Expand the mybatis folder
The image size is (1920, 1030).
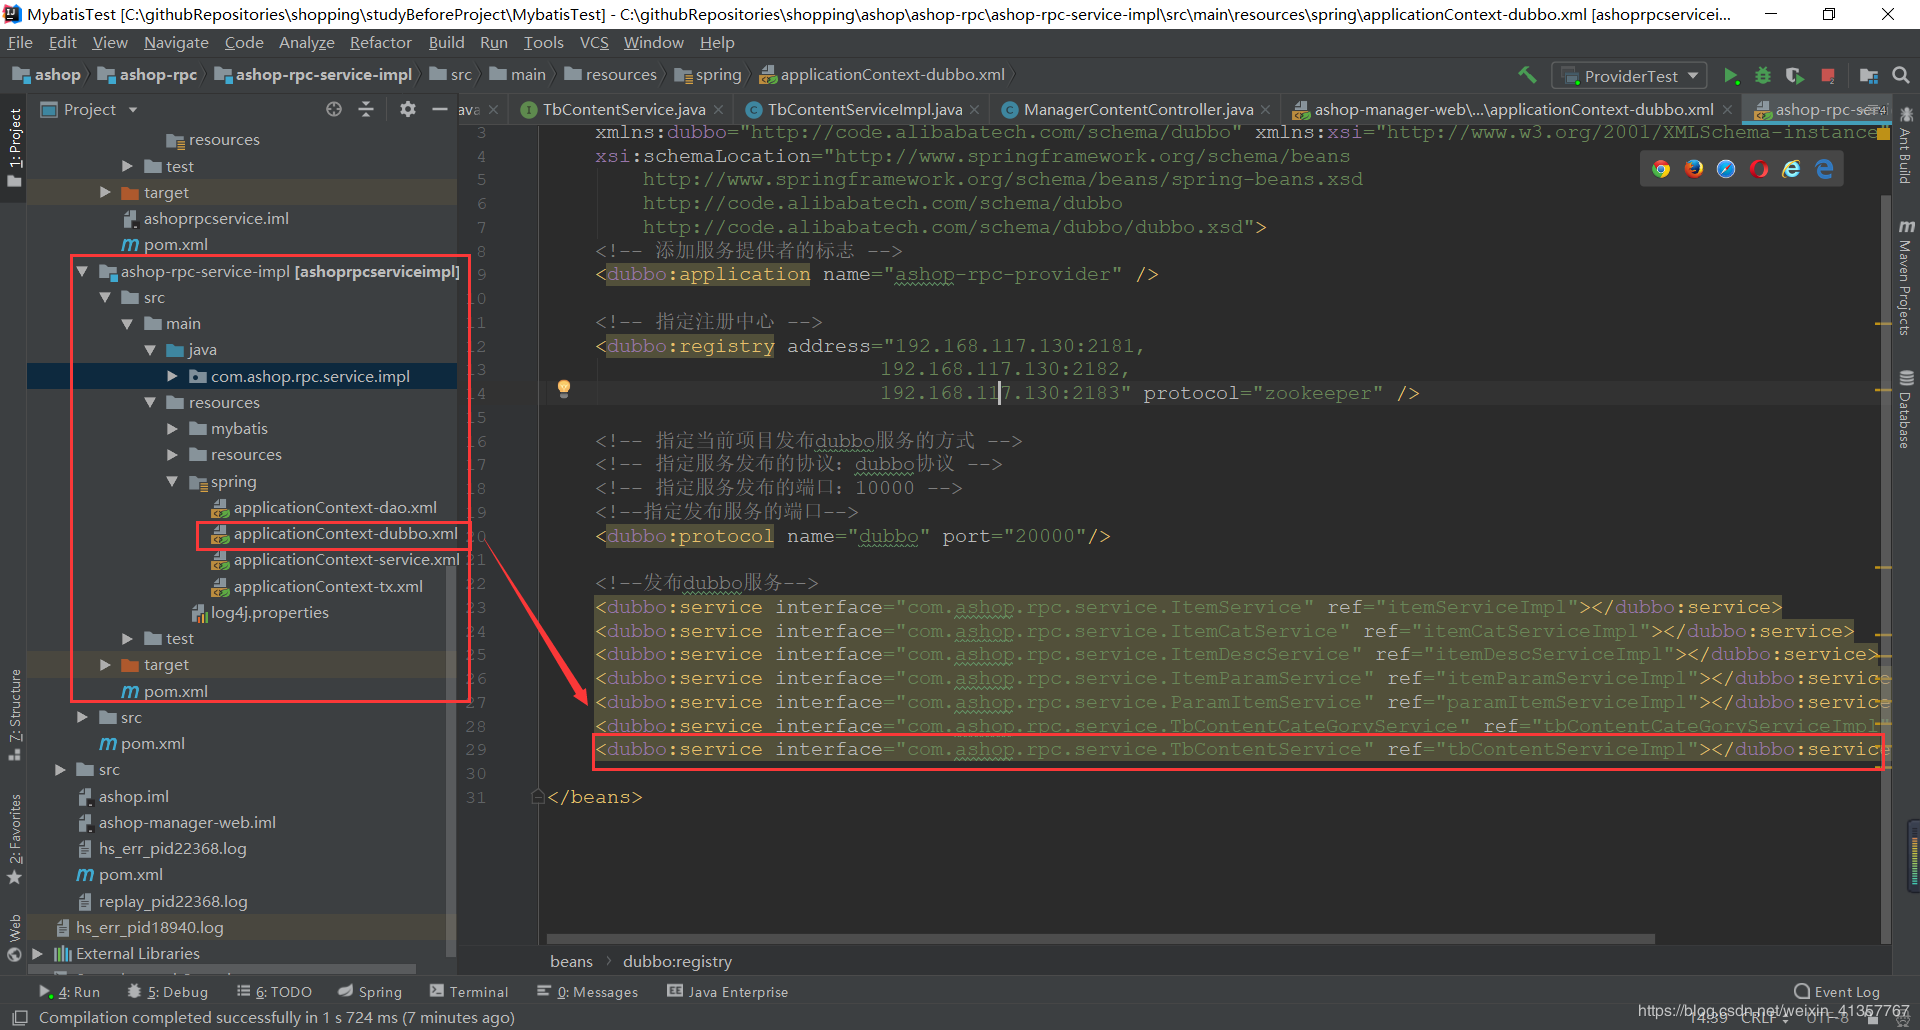(x=172, y=429)
